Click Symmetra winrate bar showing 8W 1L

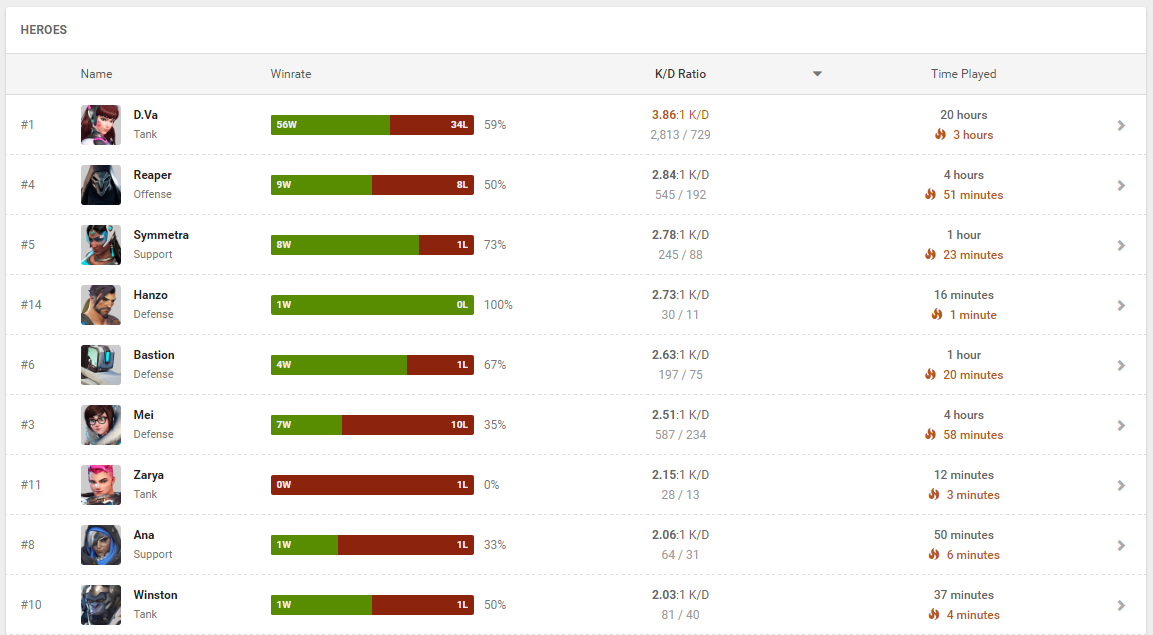(372, 245)
